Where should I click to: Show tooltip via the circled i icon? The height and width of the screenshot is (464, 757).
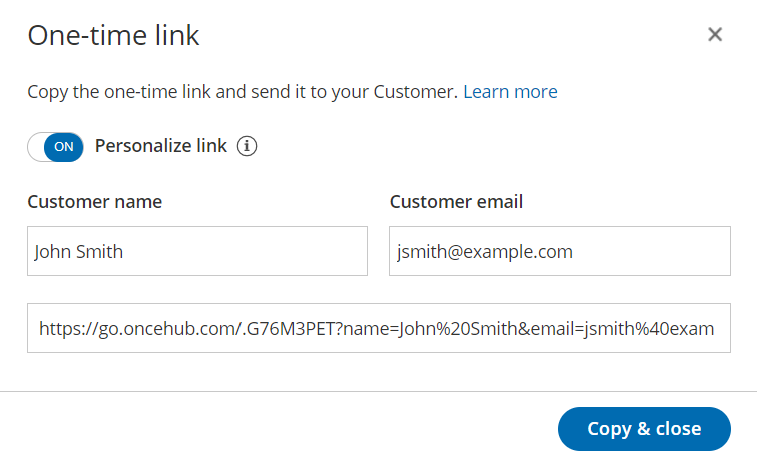(247, 146)
